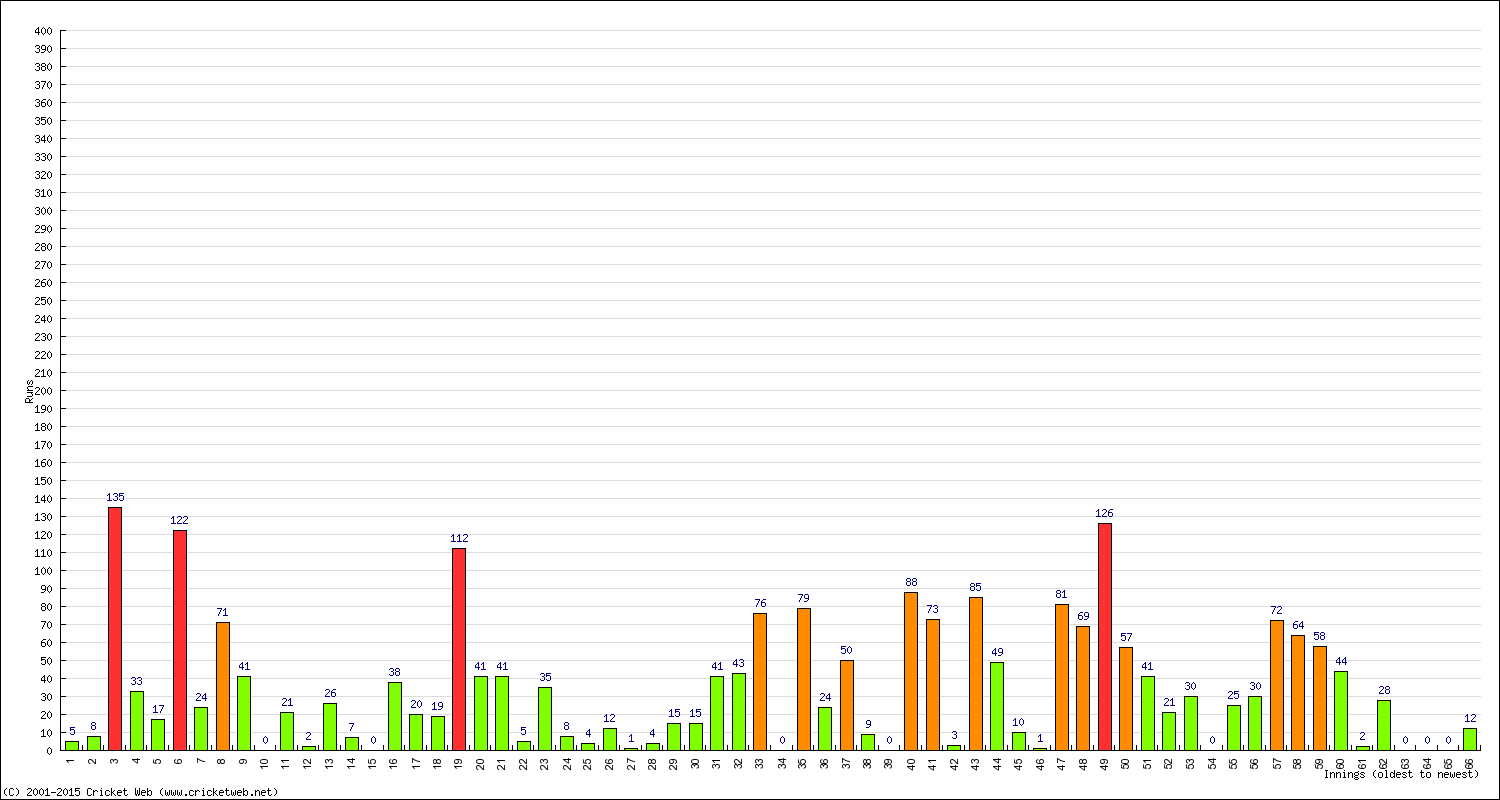
Task: Click the value label 17
Action: pos(158,709)
